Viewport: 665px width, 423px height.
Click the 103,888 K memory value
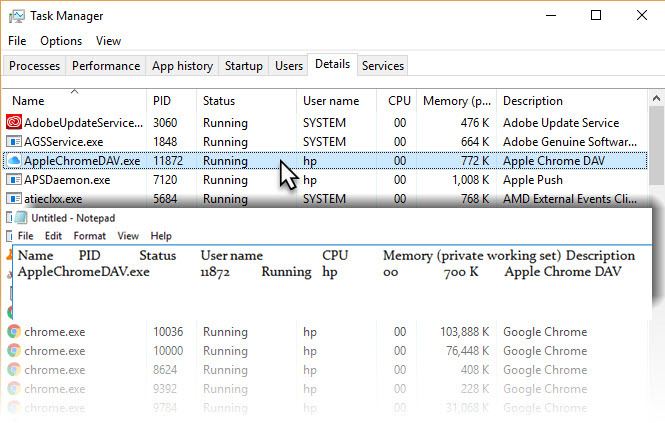(x=465, y=332)
